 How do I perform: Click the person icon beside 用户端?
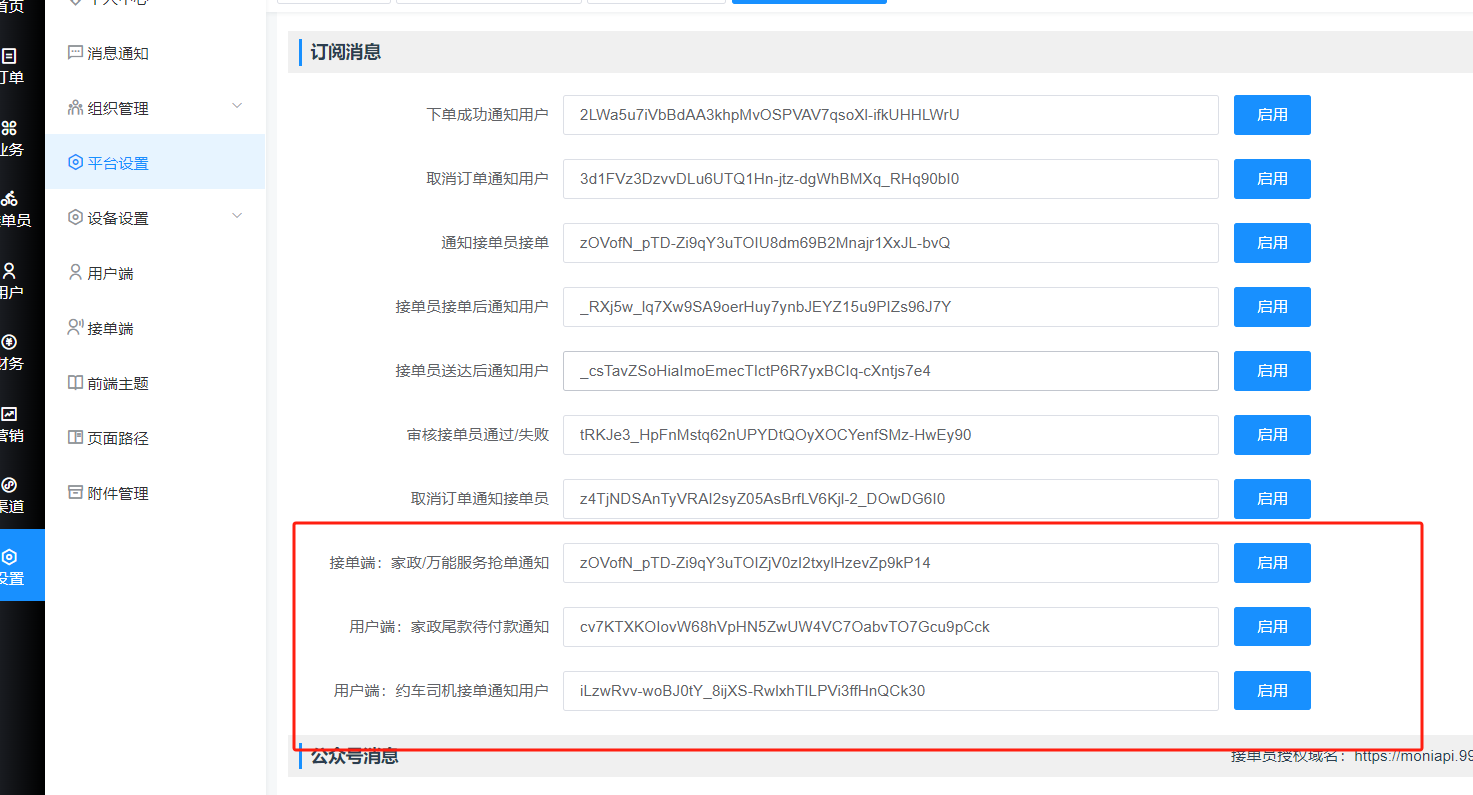[75, 272]
